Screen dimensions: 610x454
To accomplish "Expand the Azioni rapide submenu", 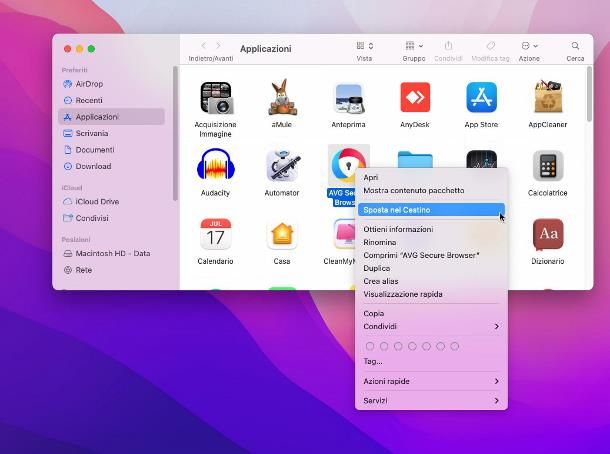I will coord(431,381).
